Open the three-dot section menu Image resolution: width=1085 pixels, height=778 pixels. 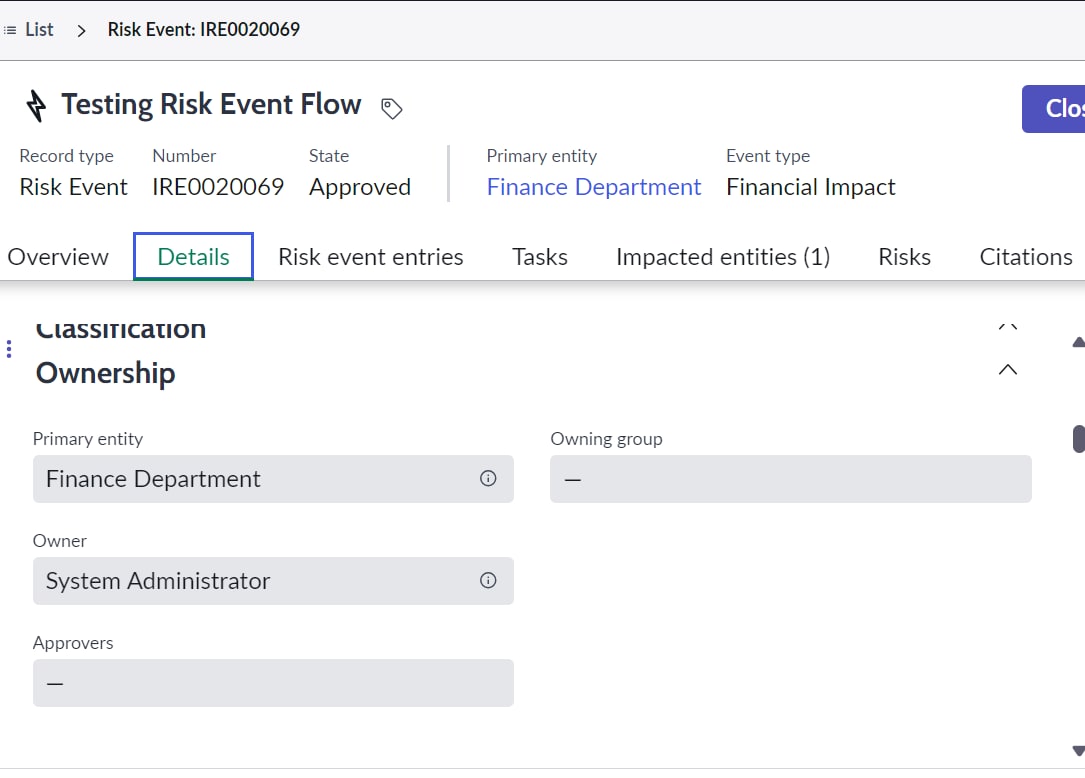coord(9,349)
